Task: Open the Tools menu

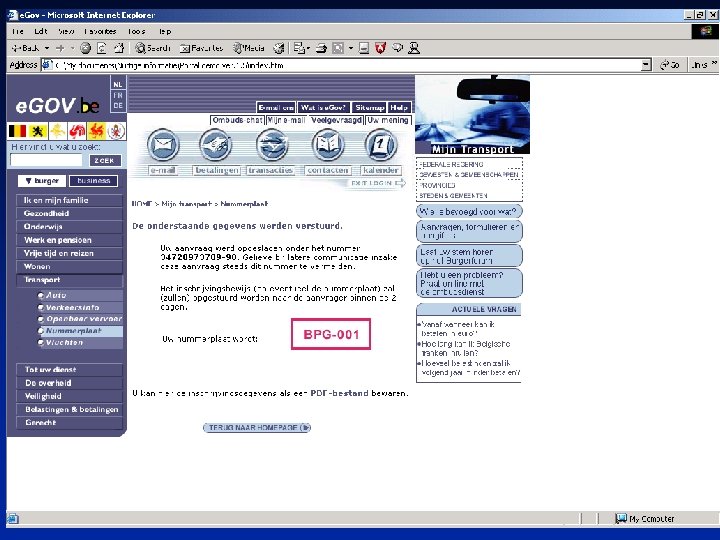Action: click(136, 32)
